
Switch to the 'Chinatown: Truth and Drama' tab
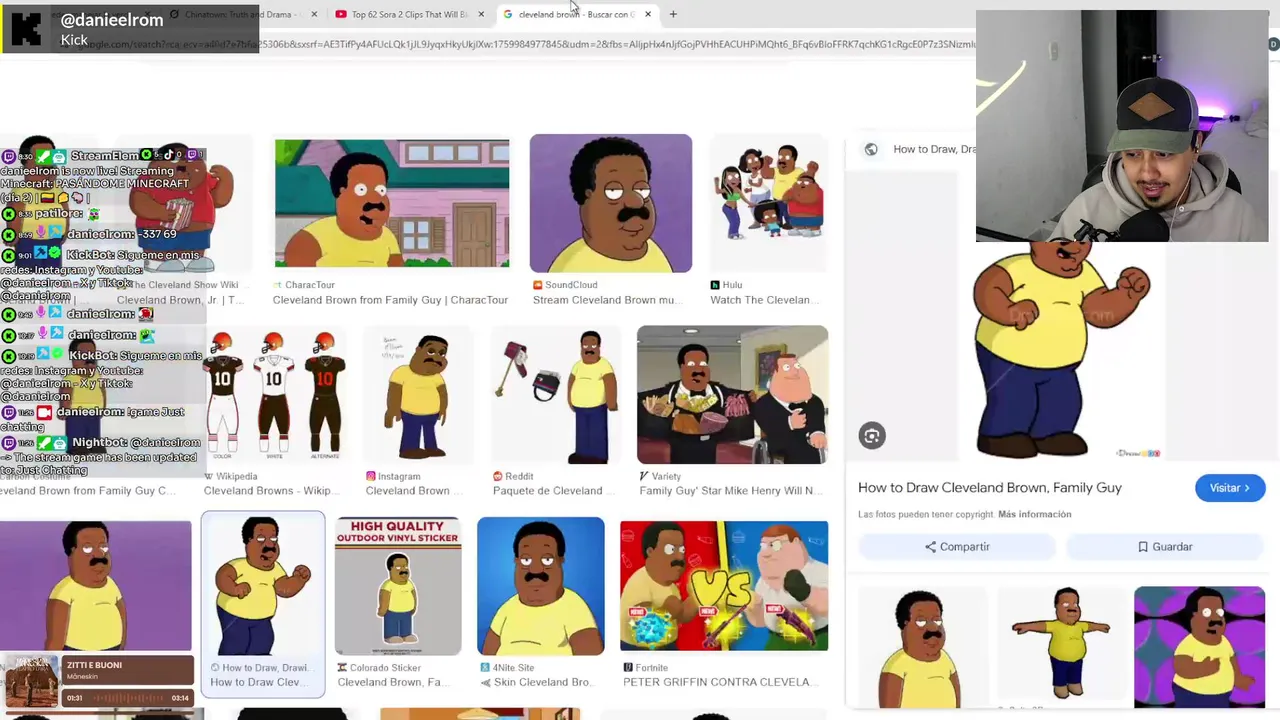coord(240,14)
